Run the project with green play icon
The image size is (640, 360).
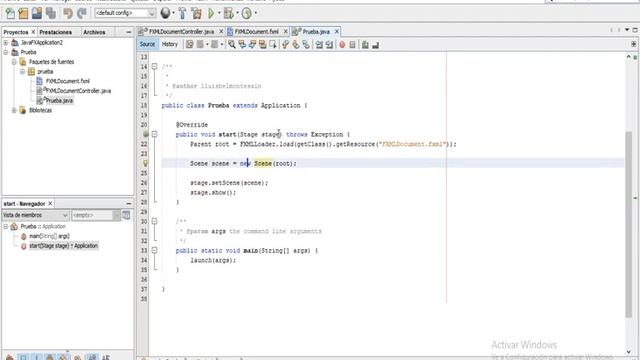click(211, 13)
